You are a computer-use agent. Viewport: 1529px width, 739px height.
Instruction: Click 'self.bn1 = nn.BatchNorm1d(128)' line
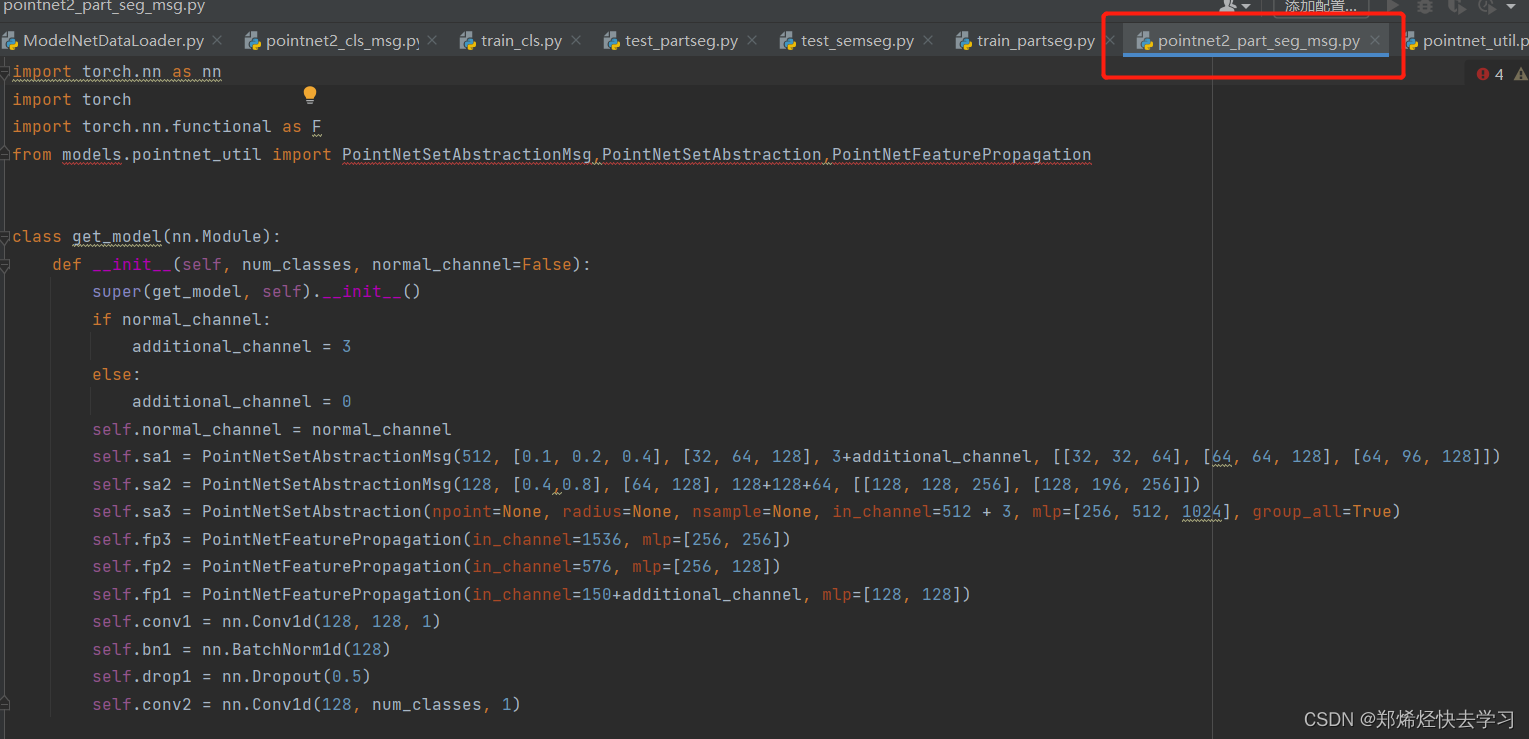[x=242, y=650]
